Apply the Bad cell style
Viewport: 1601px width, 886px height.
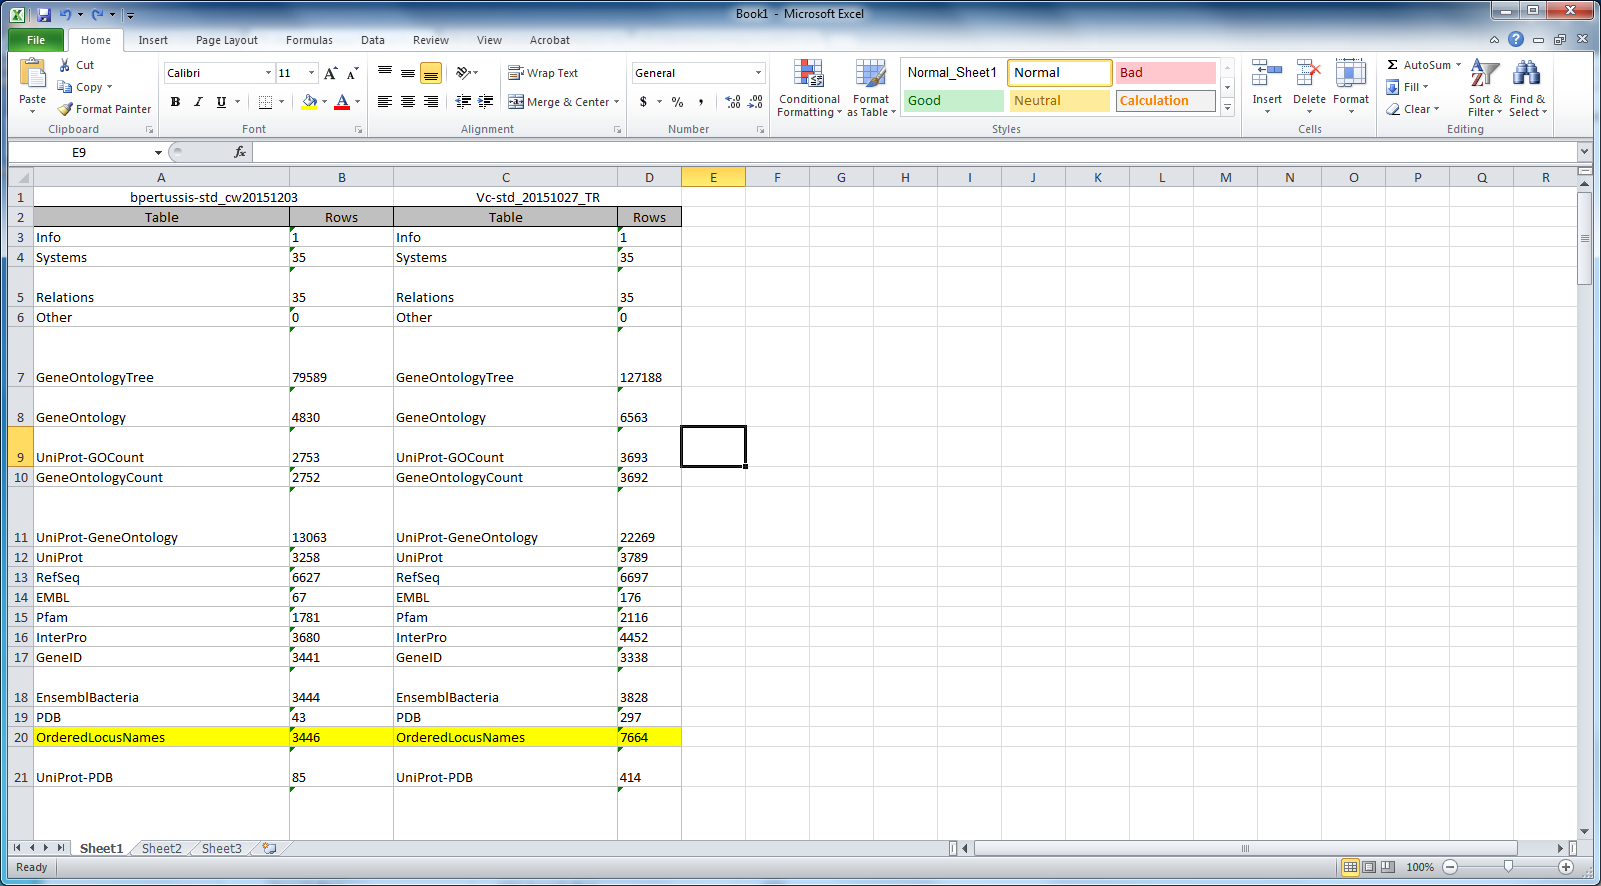(x=1166, y=73)
